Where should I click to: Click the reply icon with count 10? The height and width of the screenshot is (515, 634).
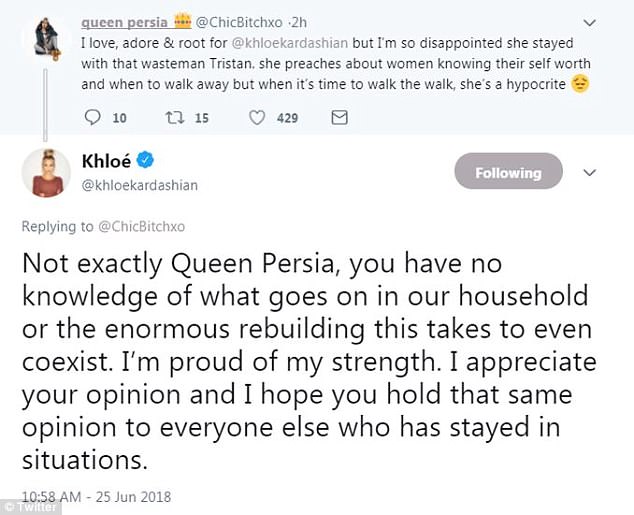(93, 118)
